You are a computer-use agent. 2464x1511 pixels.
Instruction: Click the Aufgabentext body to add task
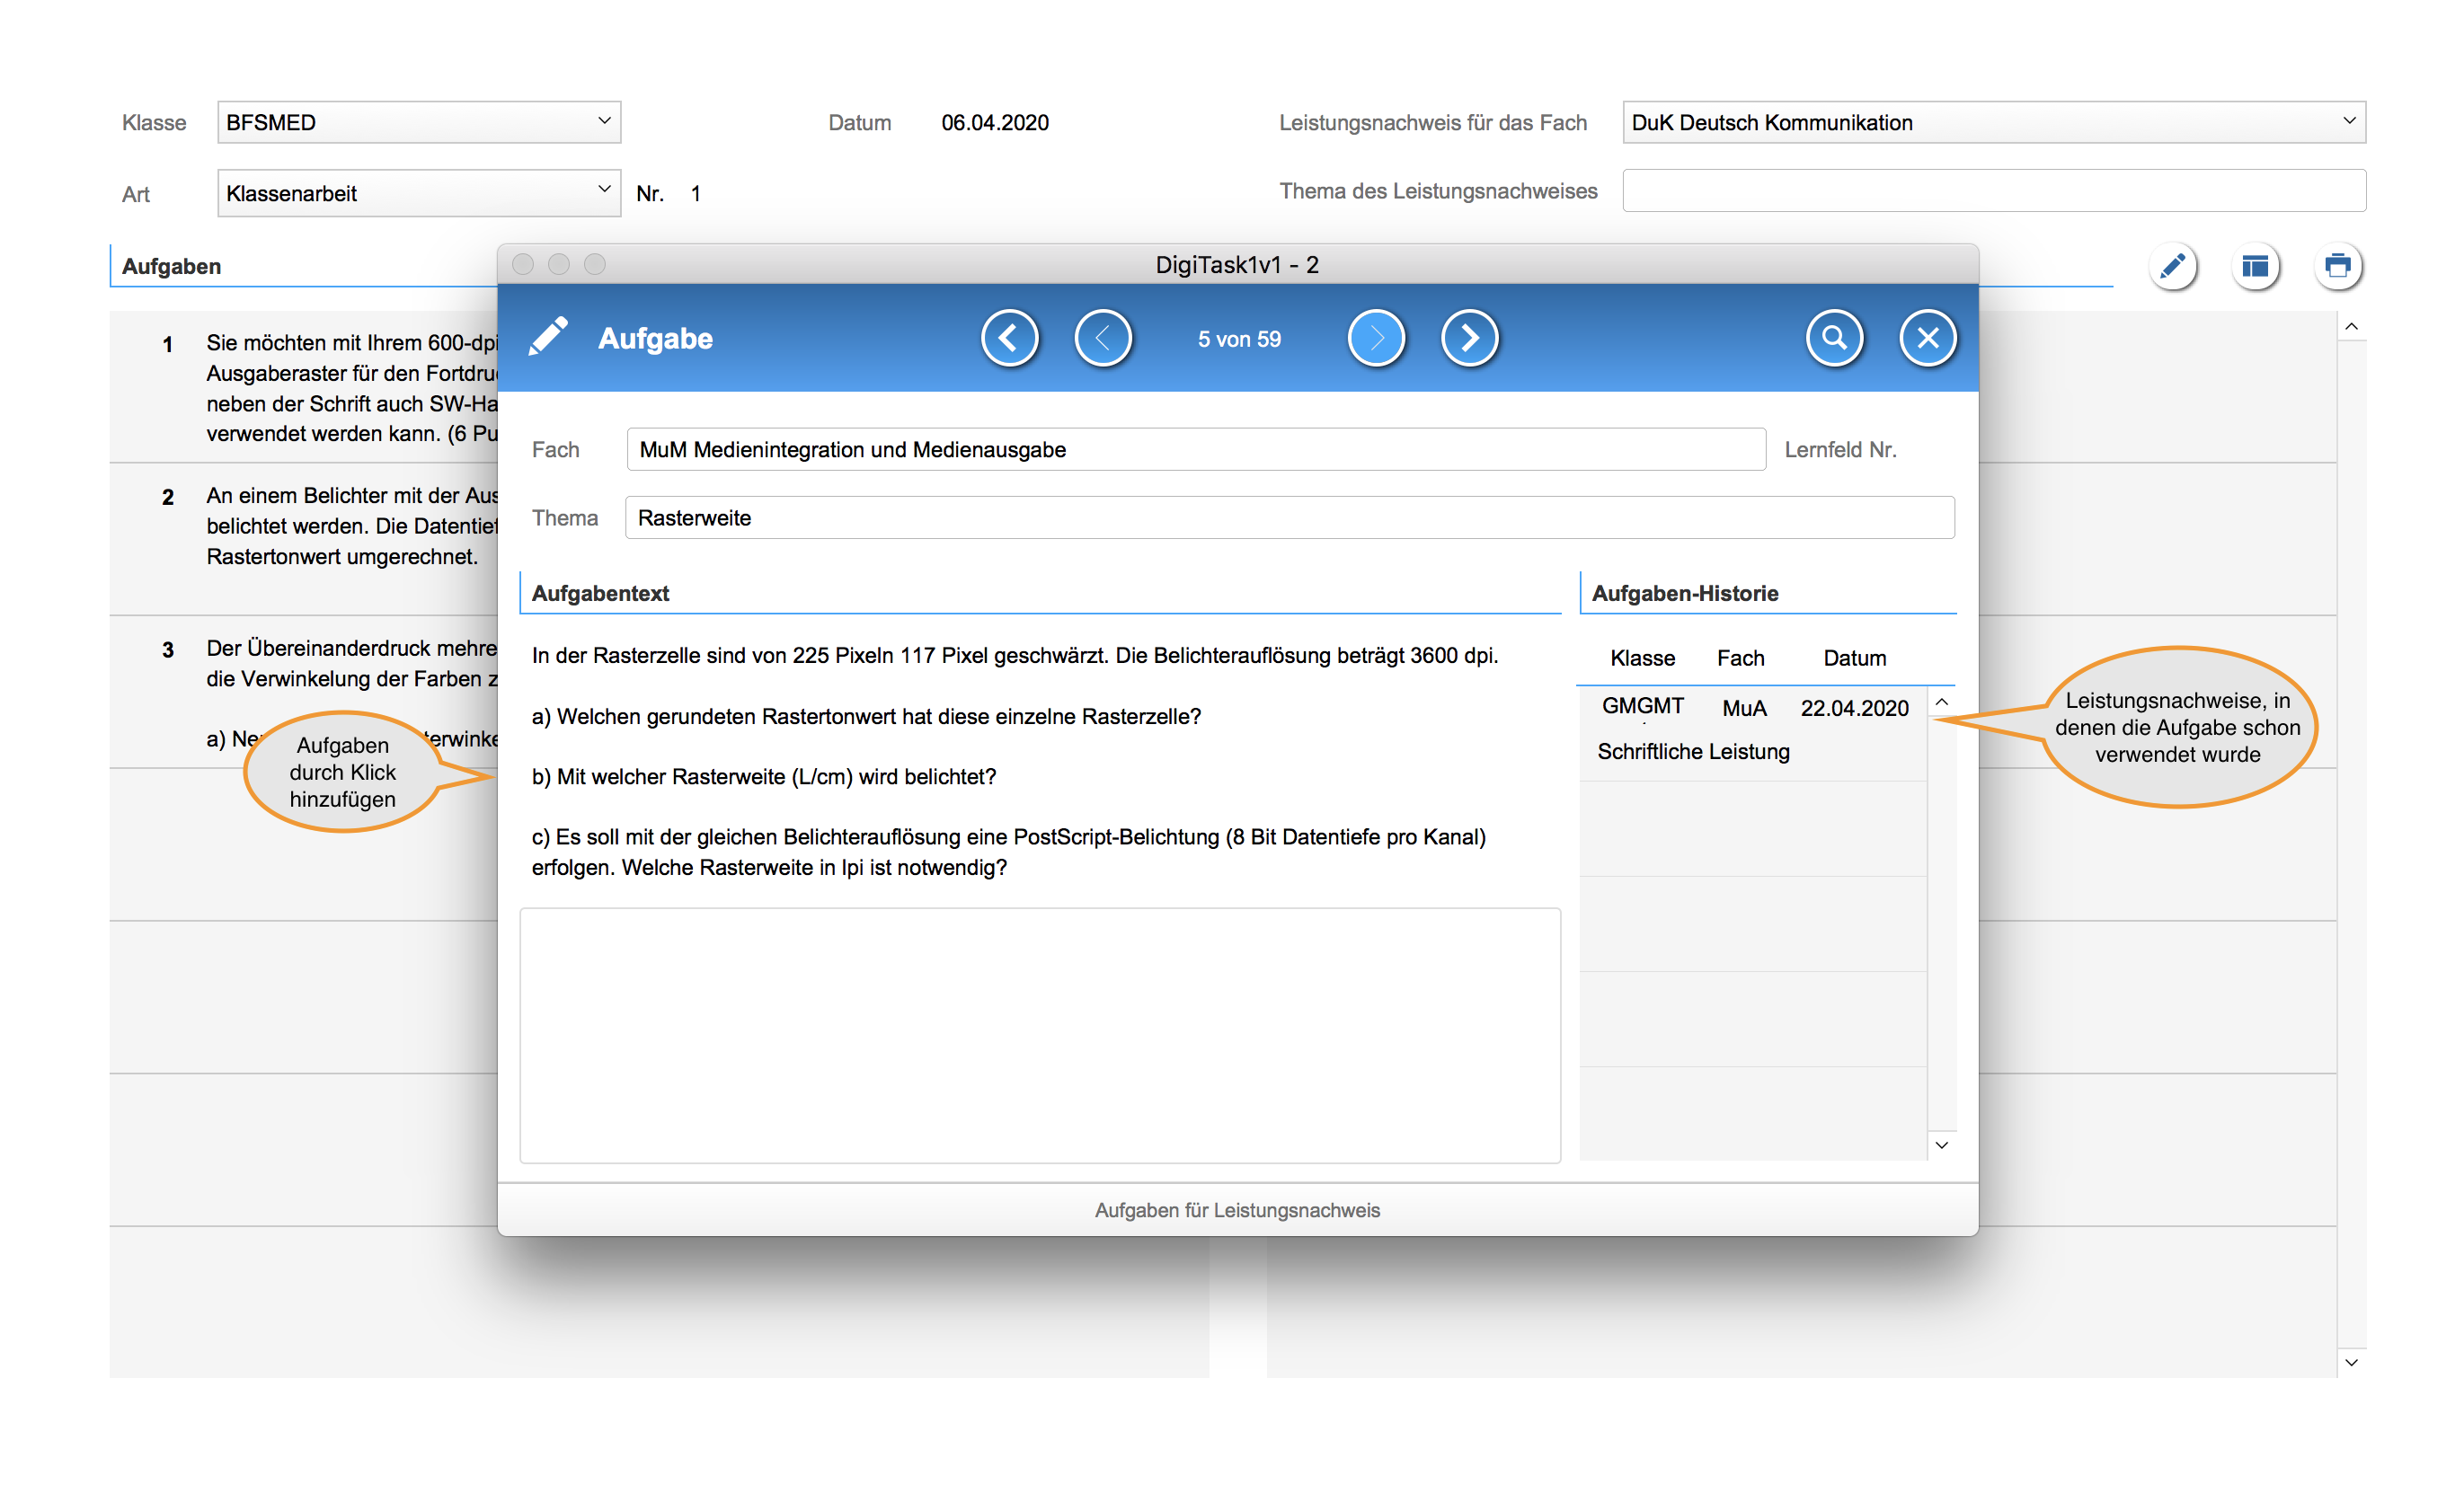pos(1038,760)
